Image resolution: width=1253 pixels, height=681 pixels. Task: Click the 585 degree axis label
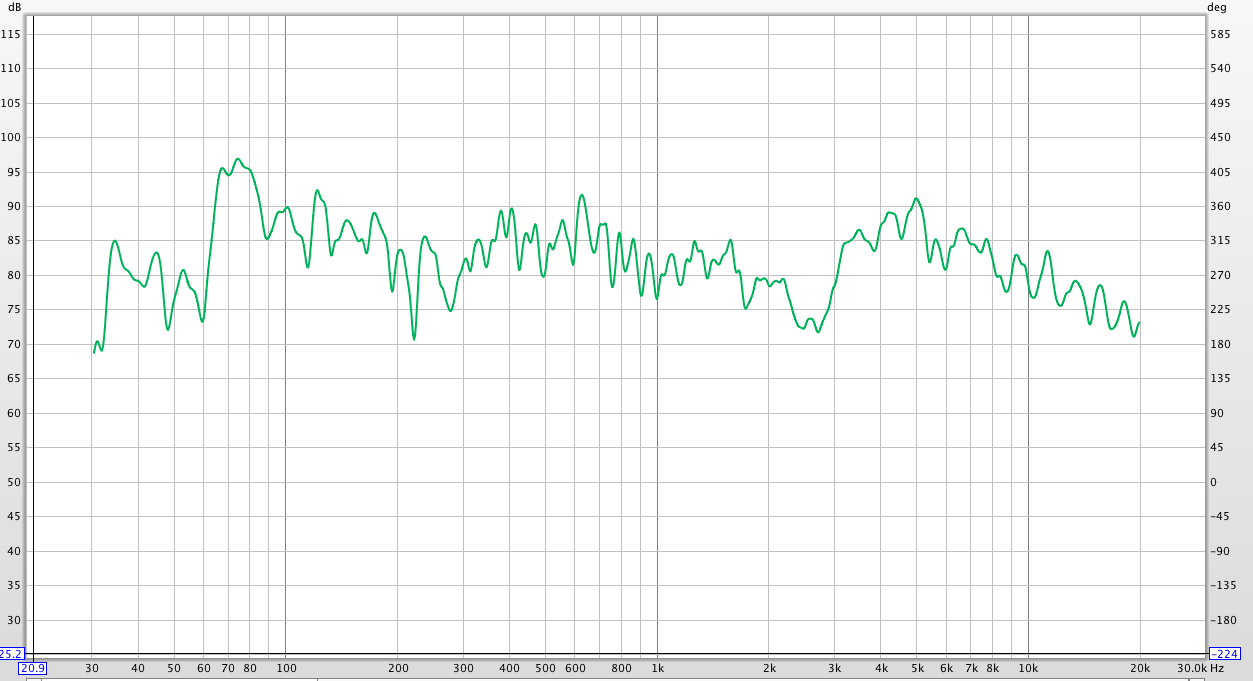pos(1220,34)
